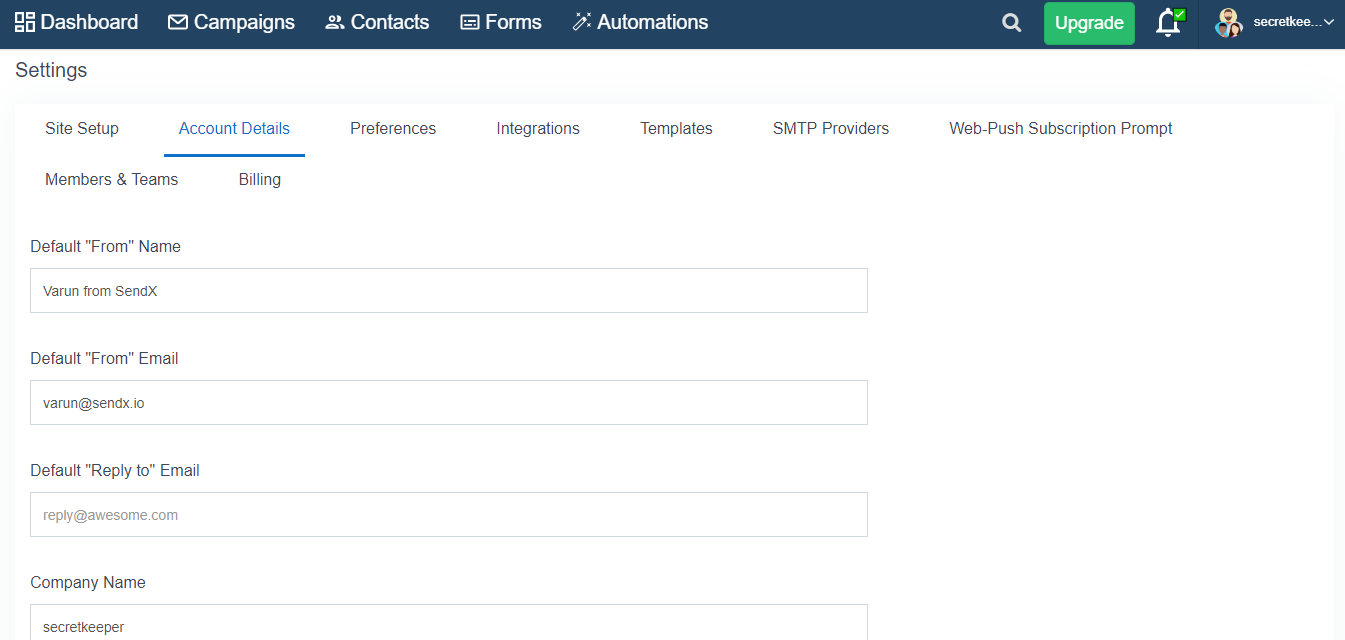1345x640 pixels.
Task: Open the Dashboard menu item
Action: pos(76,22)
